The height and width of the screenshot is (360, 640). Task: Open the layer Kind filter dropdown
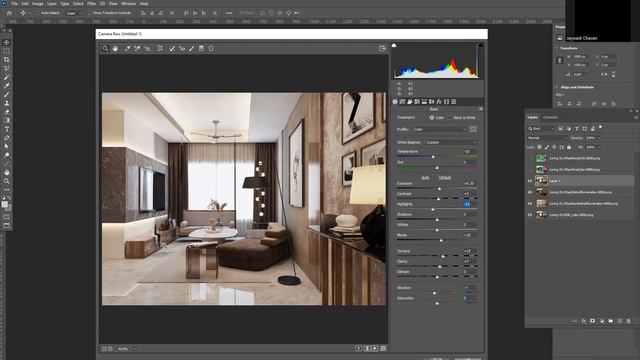[x=541, y=129]
